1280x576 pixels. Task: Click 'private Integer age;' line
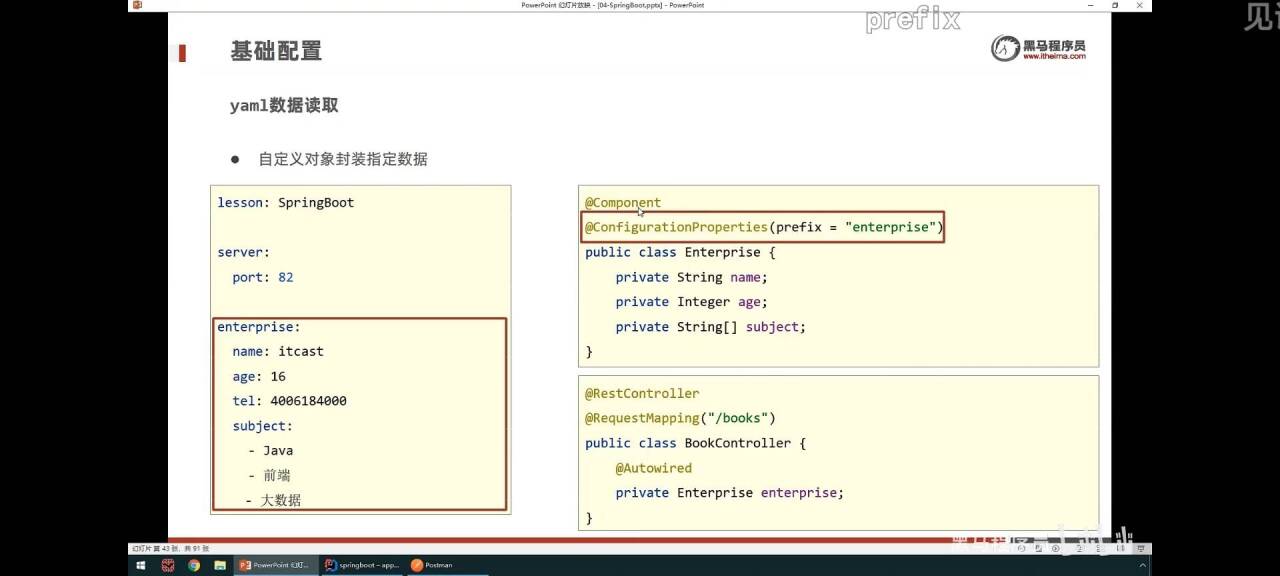click(692, 302)
